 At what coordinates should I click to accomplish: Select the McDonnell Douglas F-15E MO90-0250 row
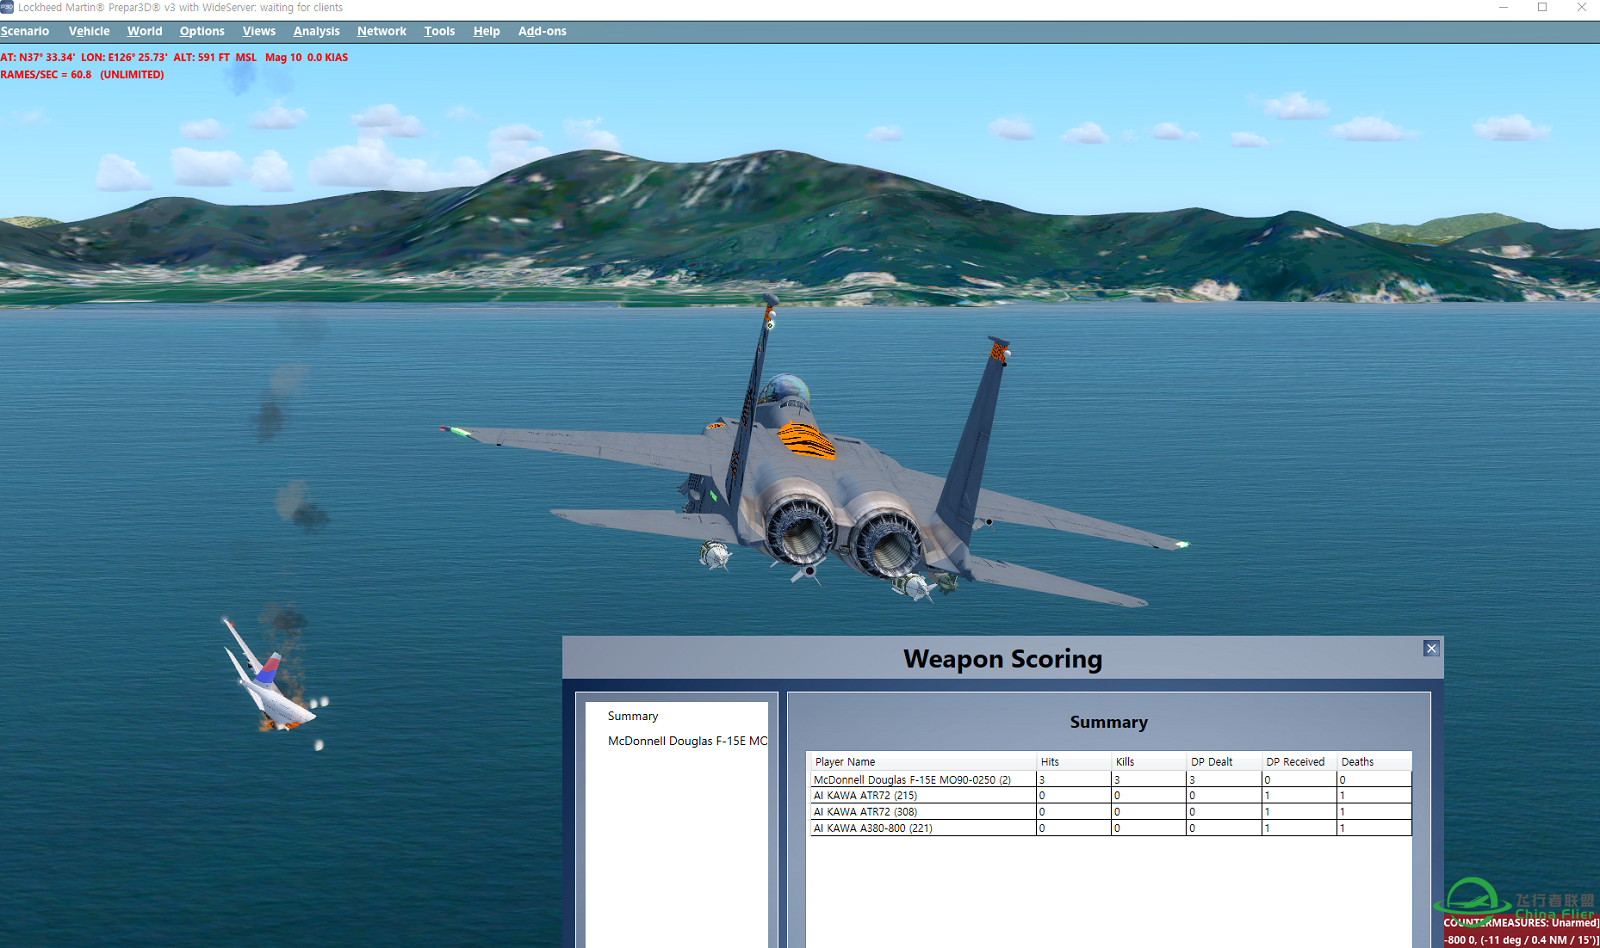pyautogui.click(x=1110, y=779)
